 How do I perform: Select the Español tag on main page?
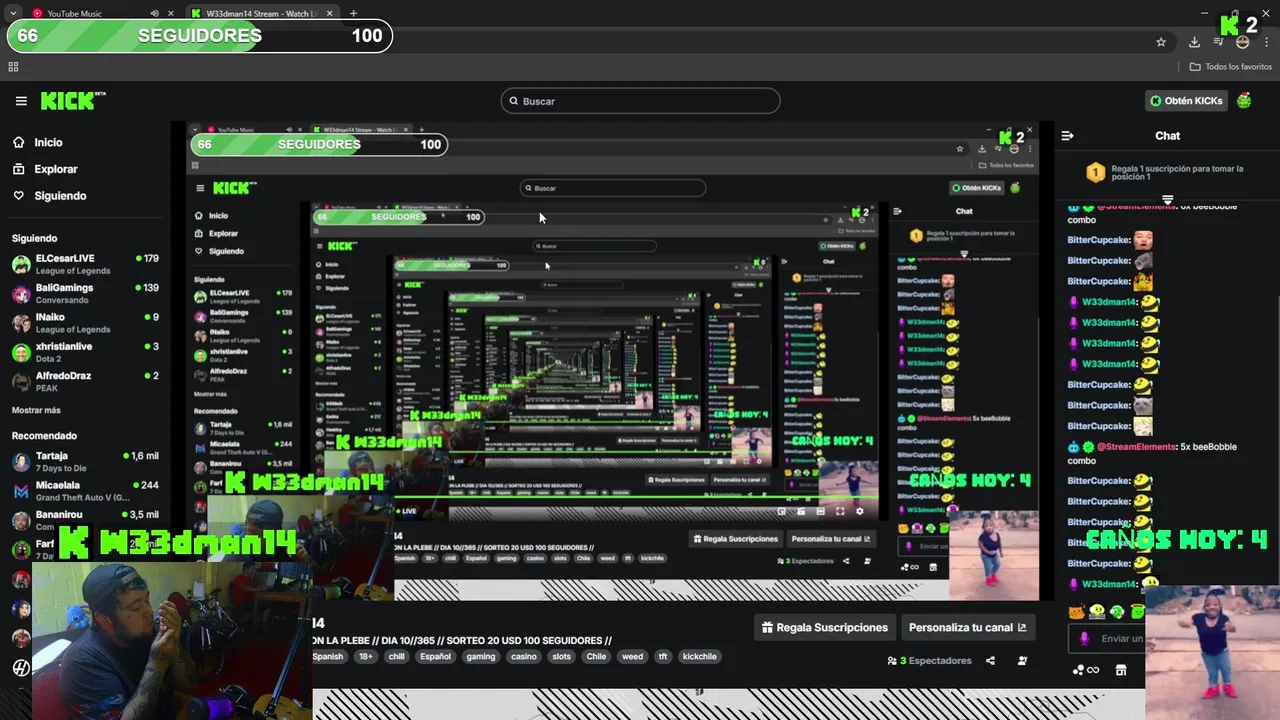pyautogui.click(x=435, y=657)
